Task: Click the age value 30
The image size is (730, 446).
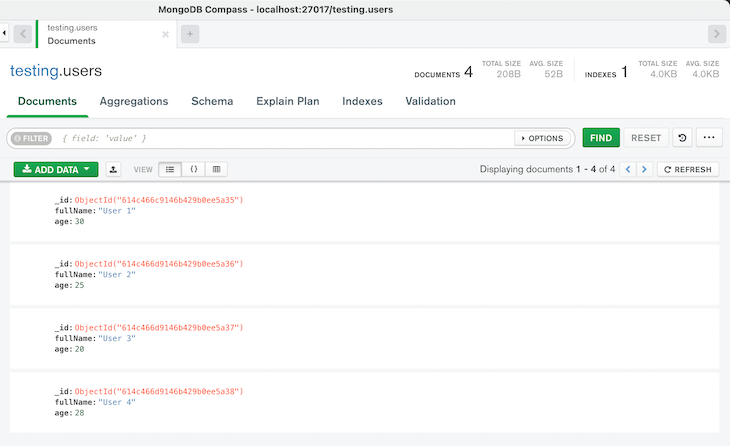Action: (80, 222)
